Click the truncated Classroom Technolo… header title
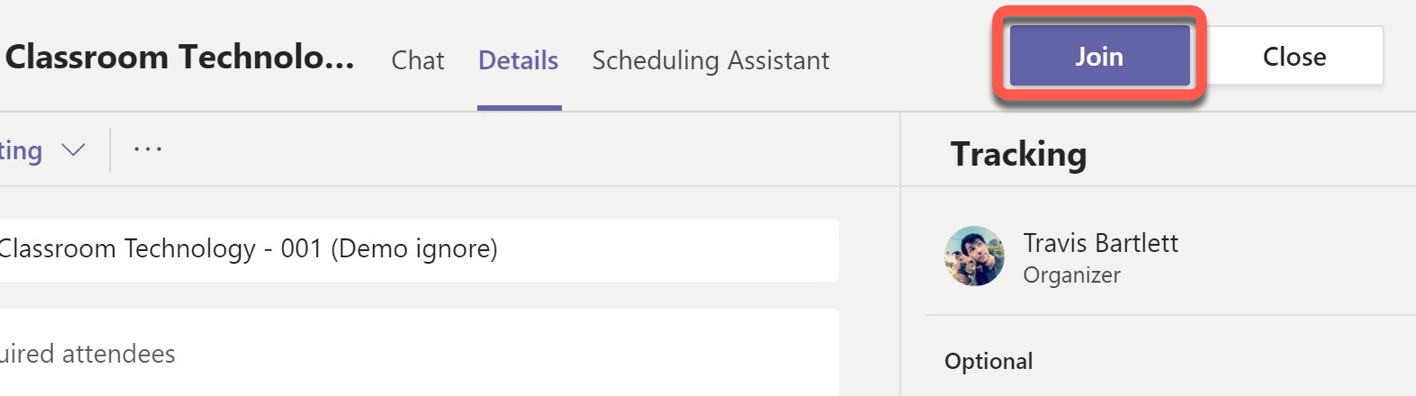Viewport: 1416px width, 396px height. tap(180, 58)
